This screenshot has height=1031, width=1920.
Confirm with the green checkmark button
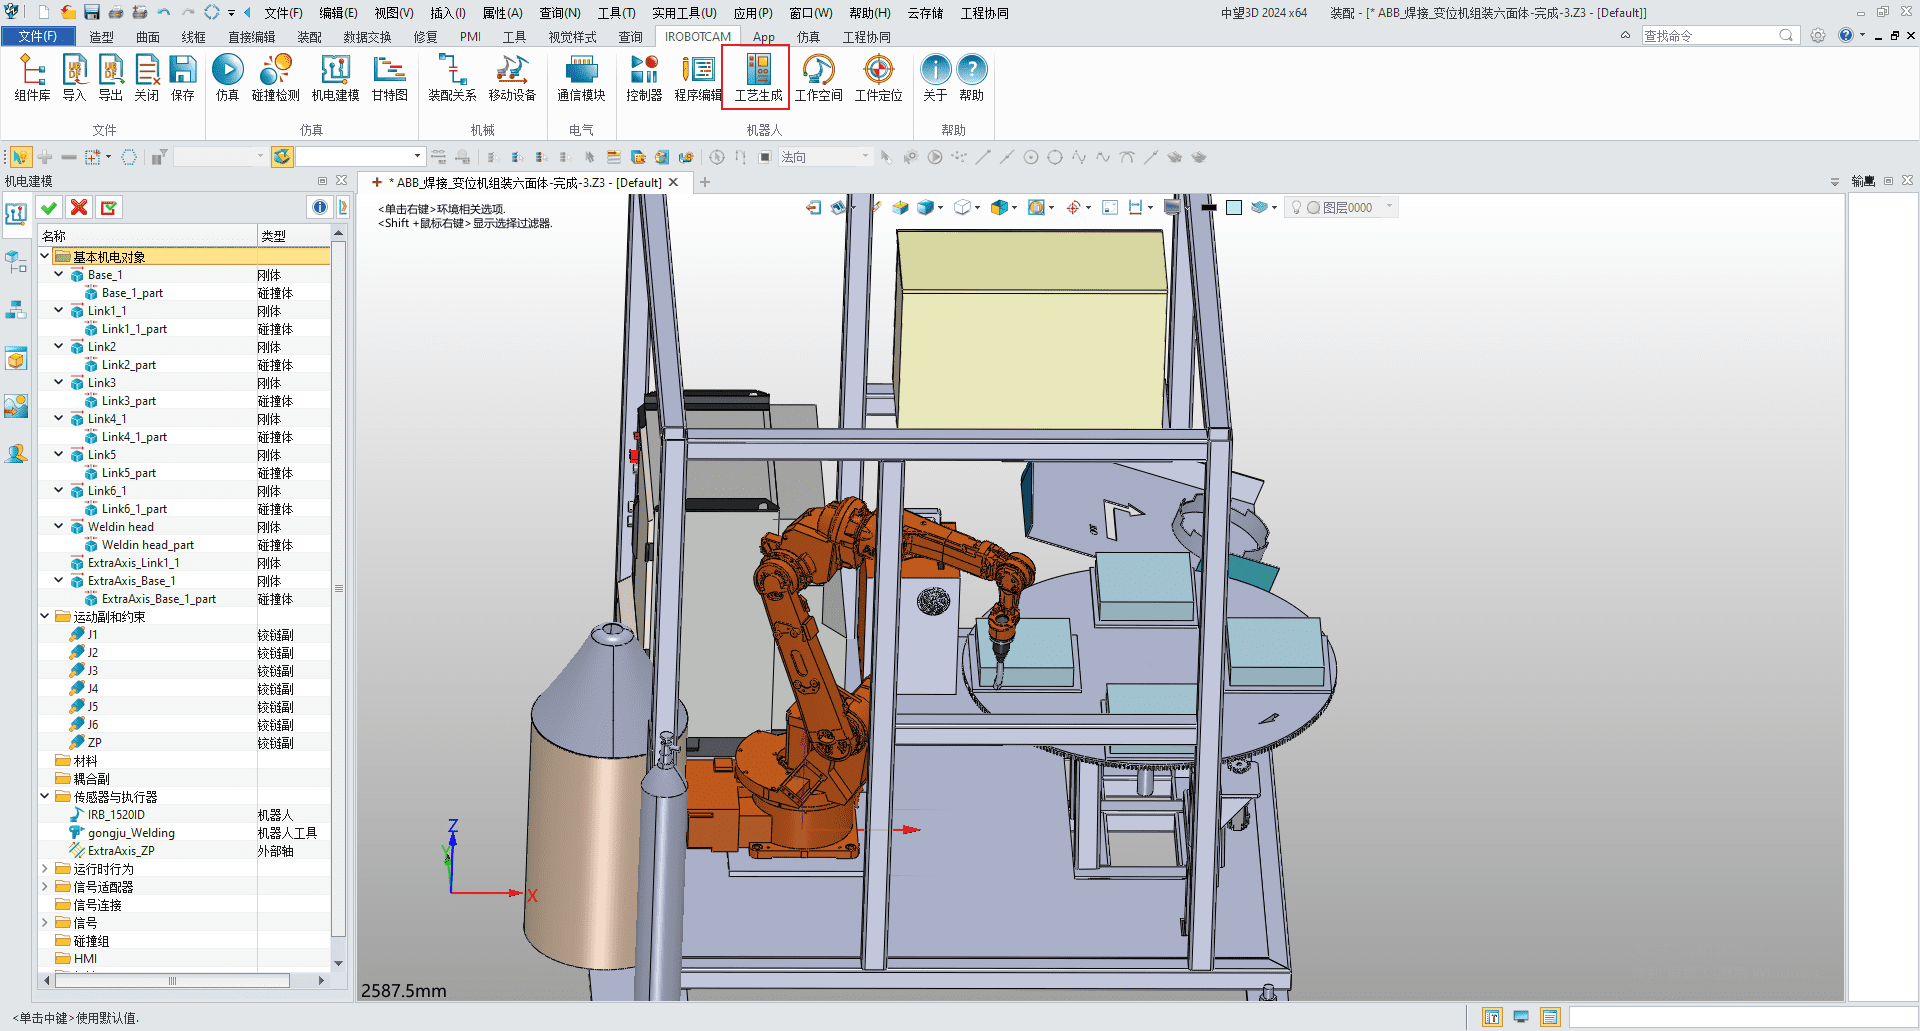(x=48, y=207)
